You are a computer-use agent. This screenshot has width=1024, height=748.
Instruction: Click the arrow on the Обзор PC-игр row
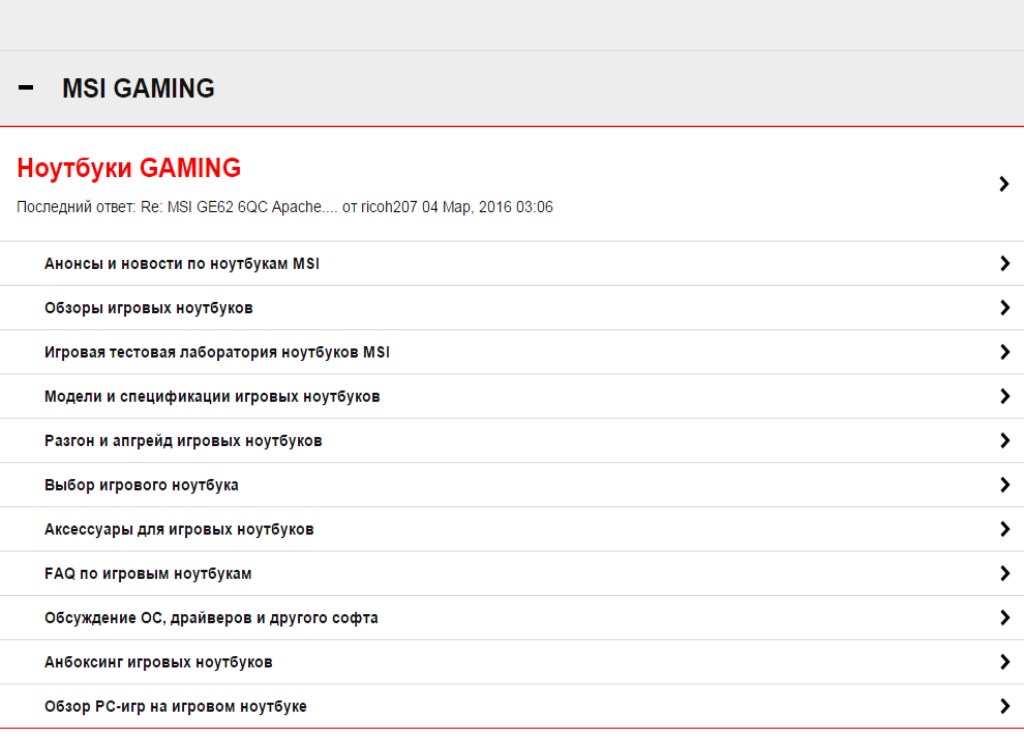point(1004,707)
